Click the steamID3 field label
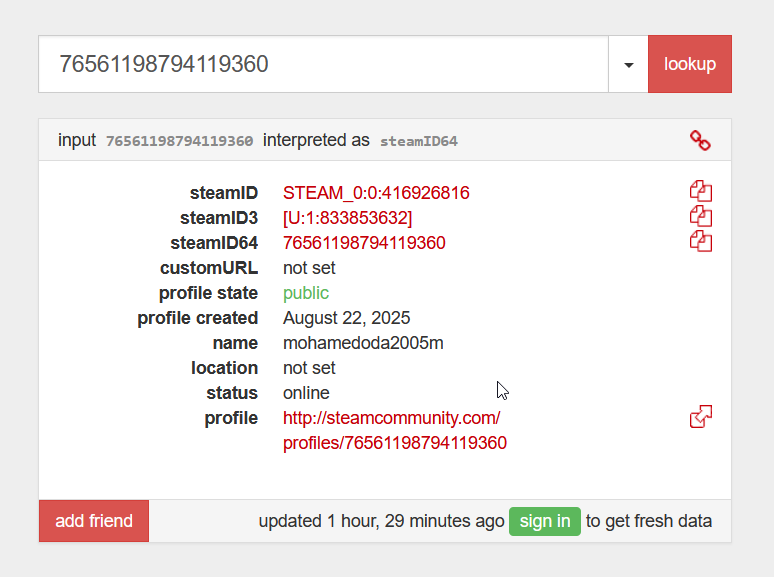This screenshot has width=774, height=577. (x=219, y=218)
